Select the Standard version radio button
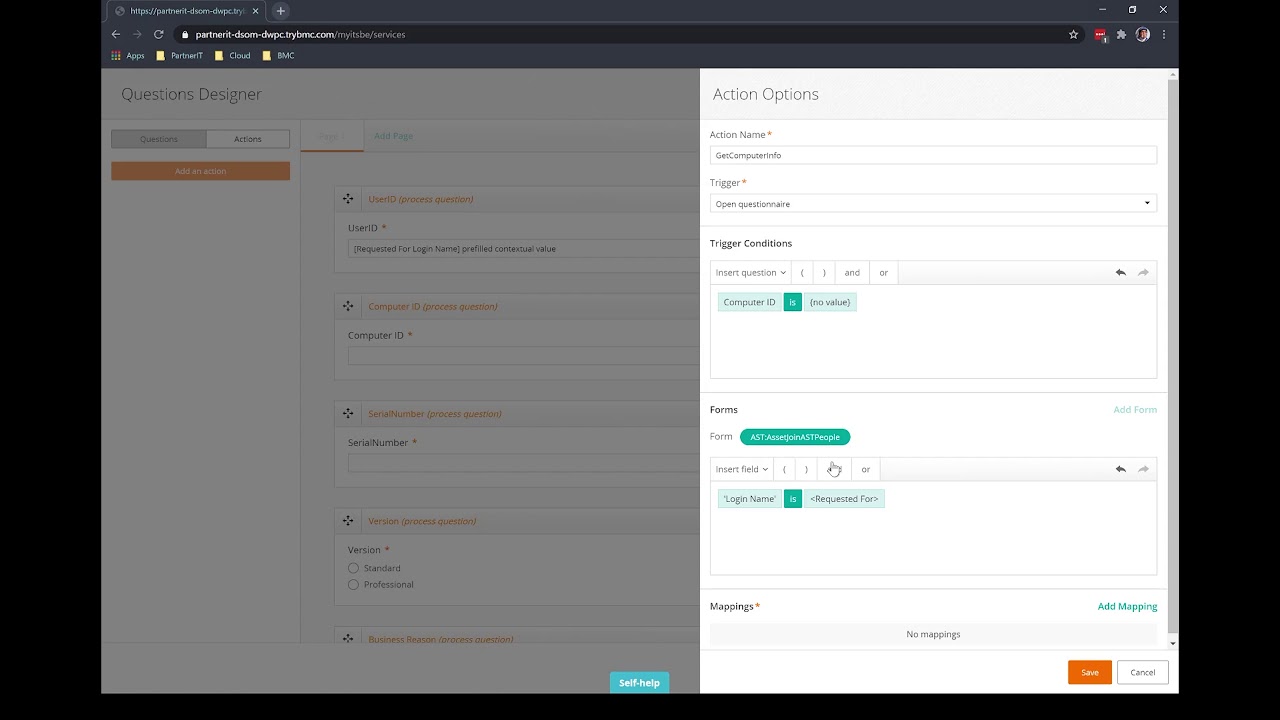 tap(353, 568)
